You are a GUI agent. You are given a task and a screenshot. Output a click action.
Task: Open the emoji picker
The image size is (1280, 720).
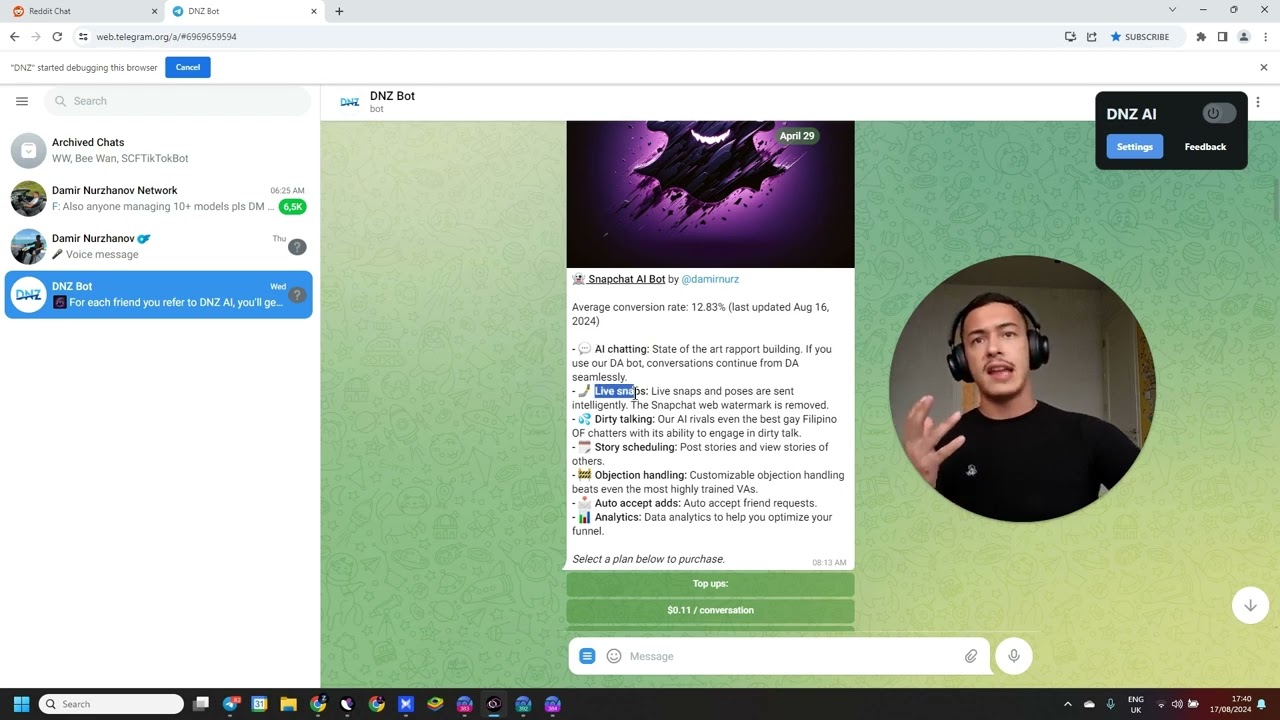(x=614, y=656)
